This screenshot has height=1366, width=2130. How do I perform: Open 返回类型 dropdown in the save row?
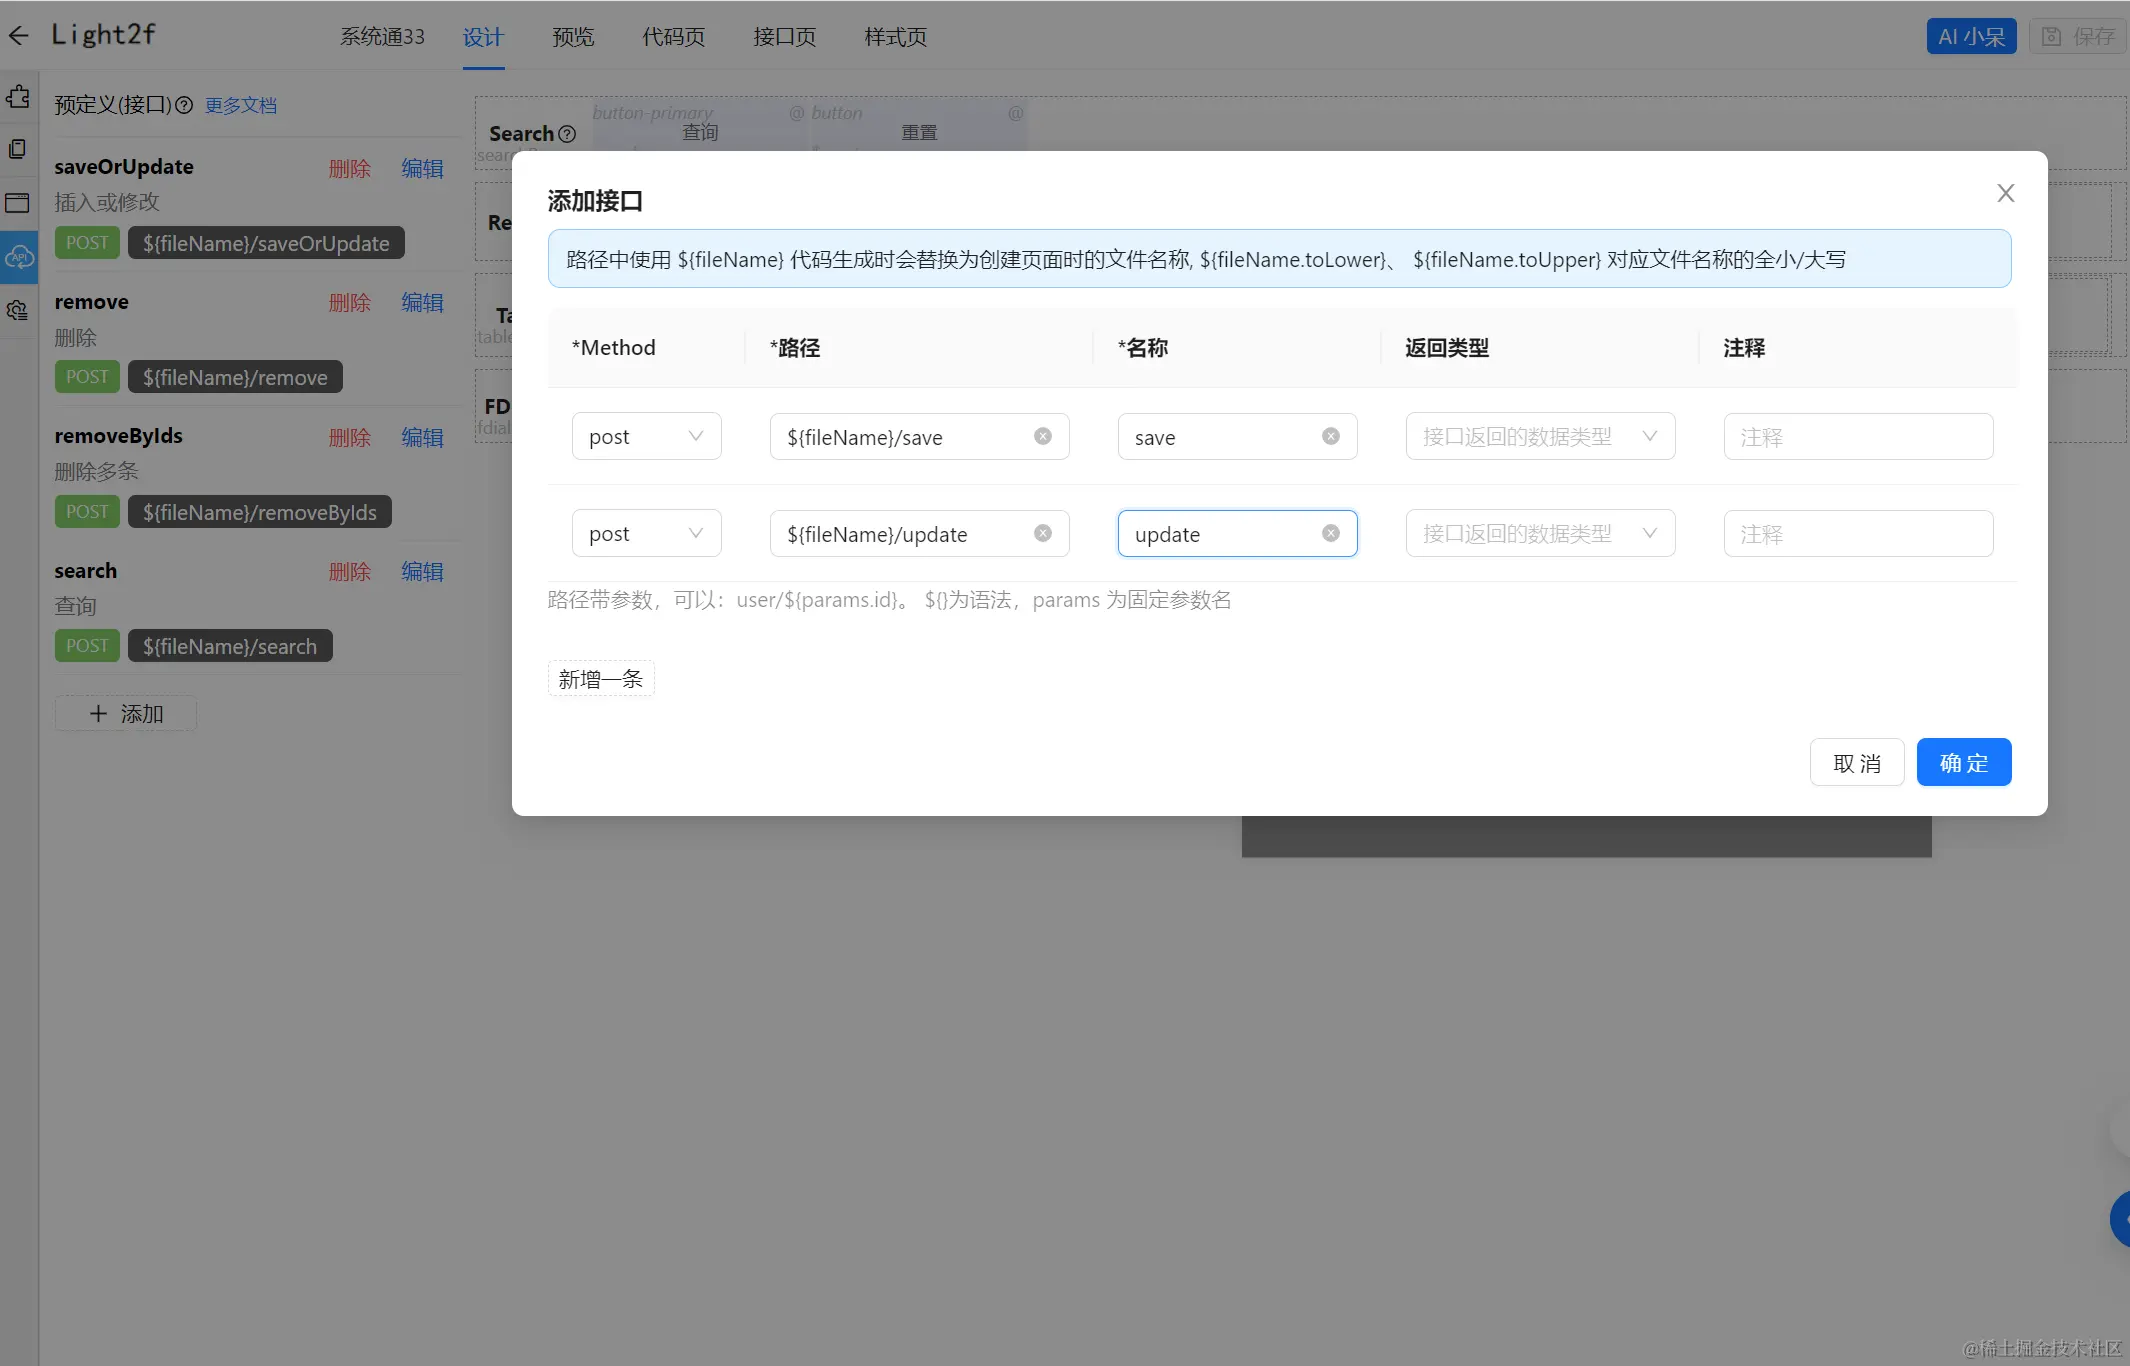(1540, 436)
